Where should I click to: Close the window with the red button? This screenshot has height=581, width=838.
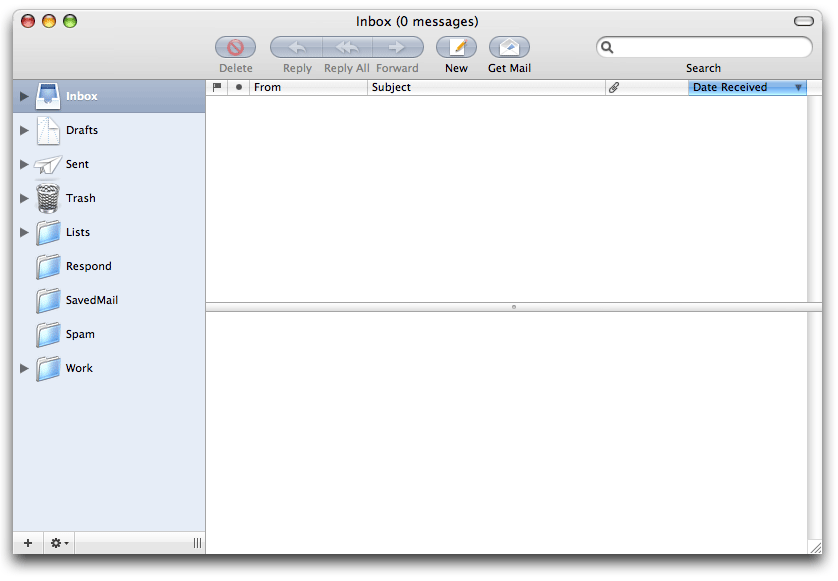click(28, 21)
